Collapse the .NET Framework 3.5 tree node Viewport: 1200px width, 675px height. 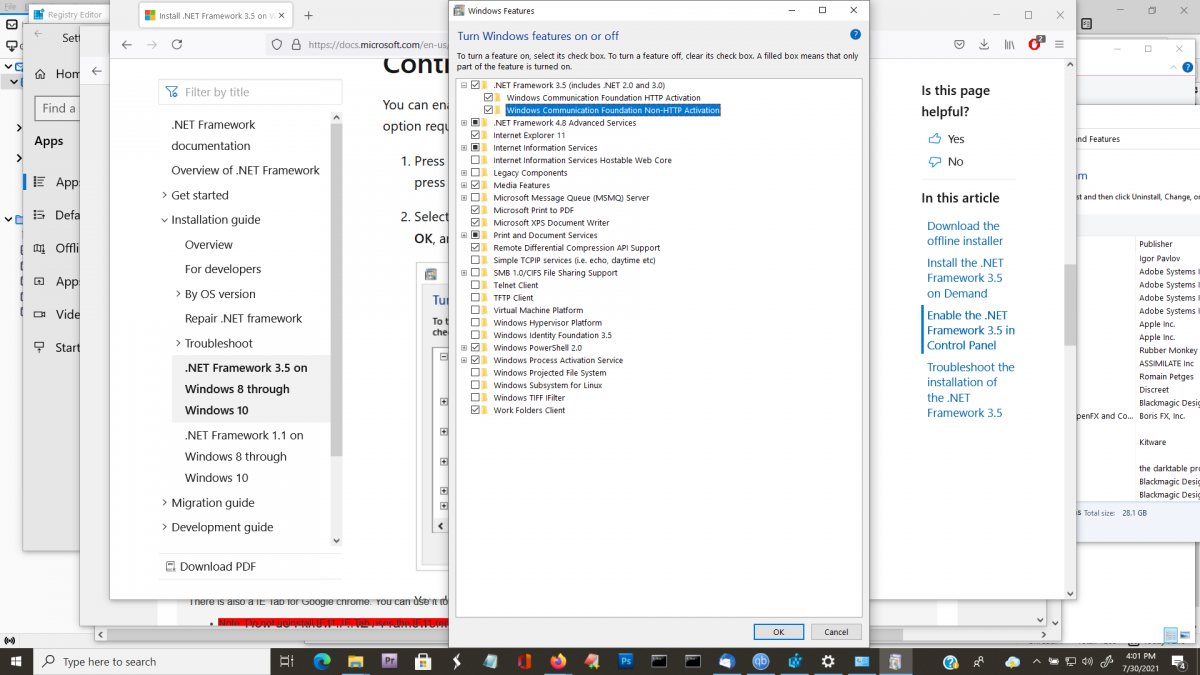pyautogui.click(x=462, y=85)
